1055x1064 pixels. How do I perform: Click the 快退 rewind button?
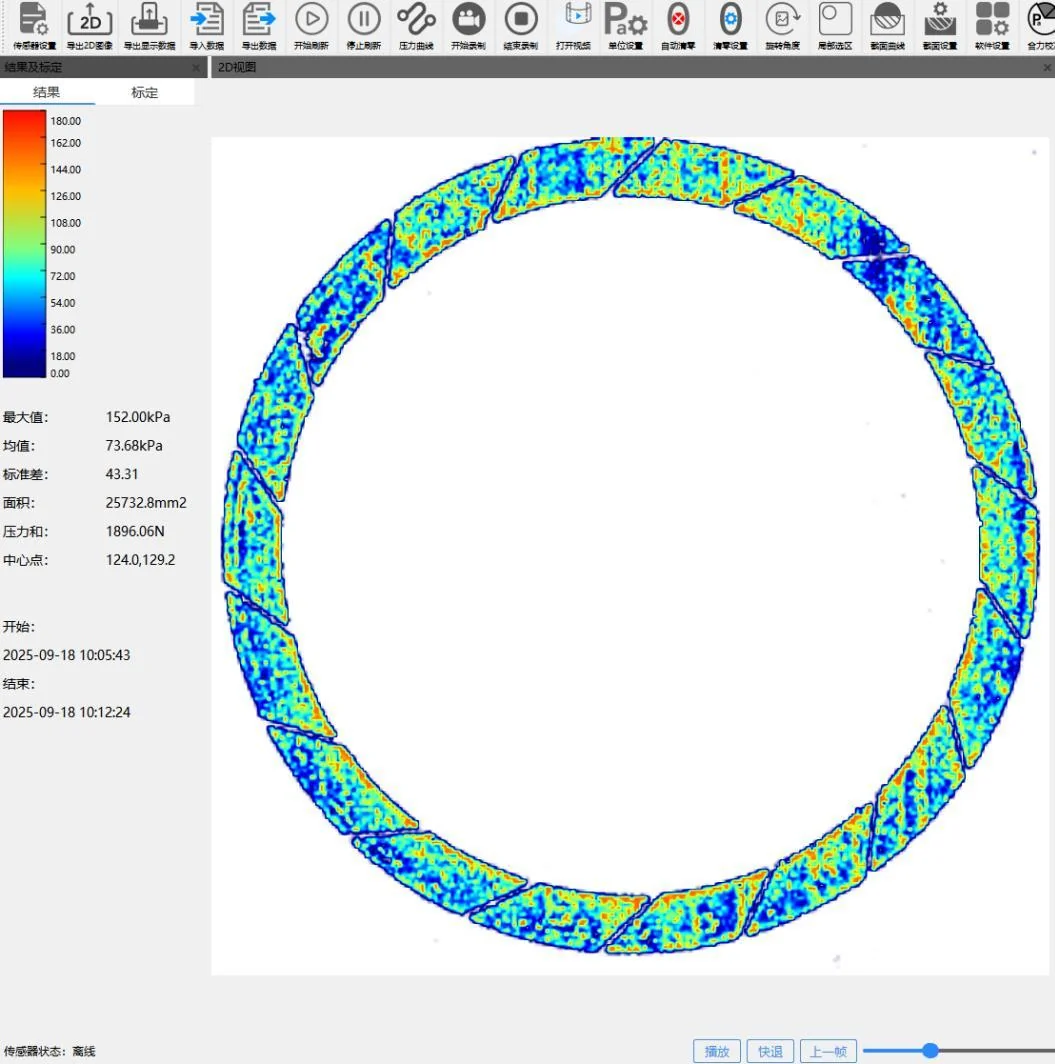tap(770, 1051)
